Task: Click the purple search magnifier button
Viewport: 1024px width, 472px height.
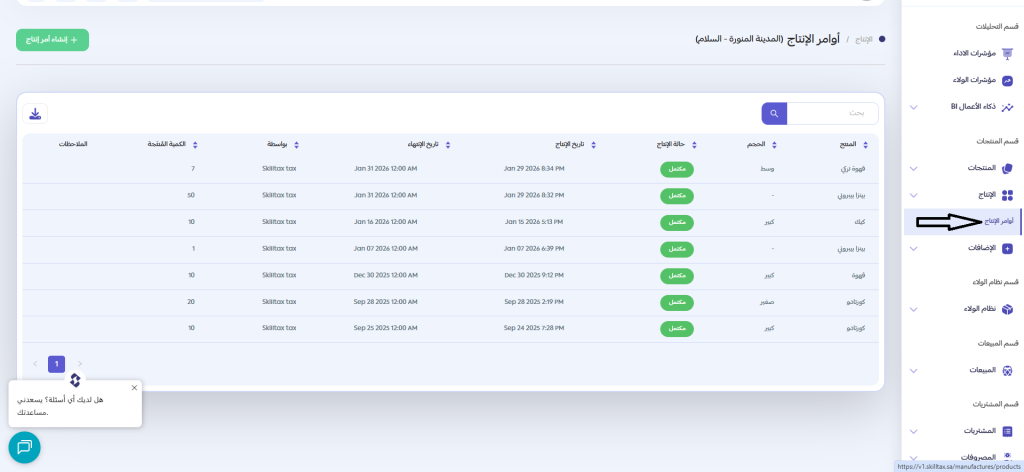Action: [774, 114]
